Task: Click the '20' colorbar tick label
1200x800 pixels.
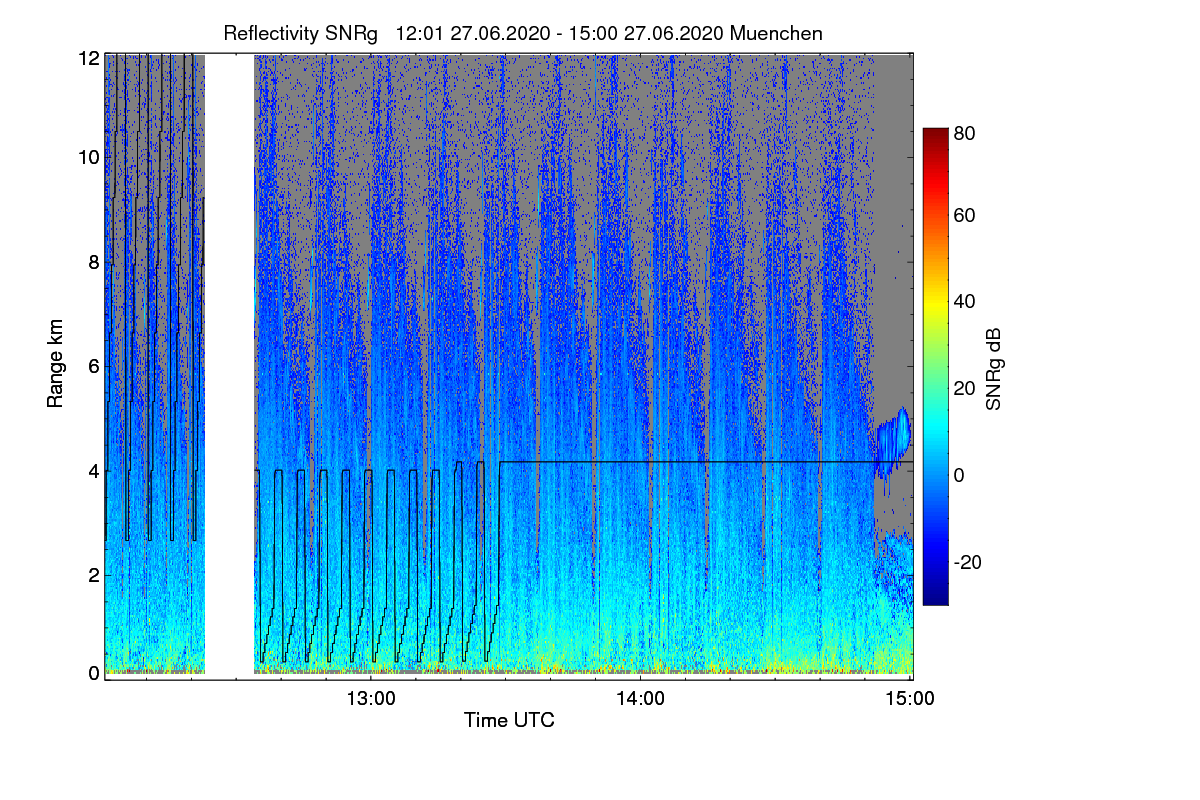Action: (x=965, y=388)
